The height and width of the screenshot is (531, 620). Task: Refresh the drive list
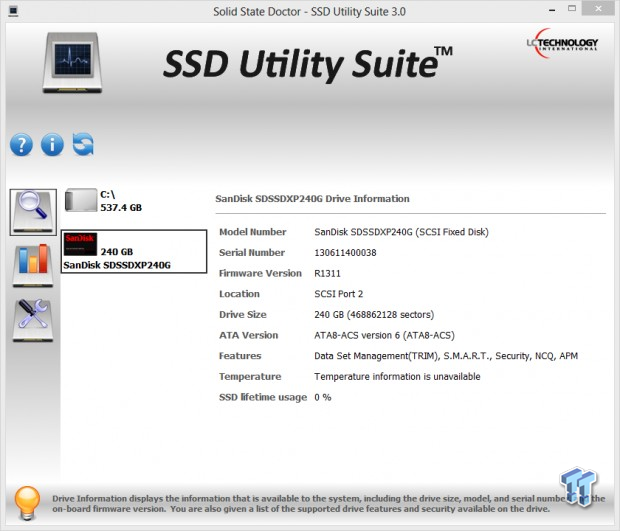(x=83, y=144)
